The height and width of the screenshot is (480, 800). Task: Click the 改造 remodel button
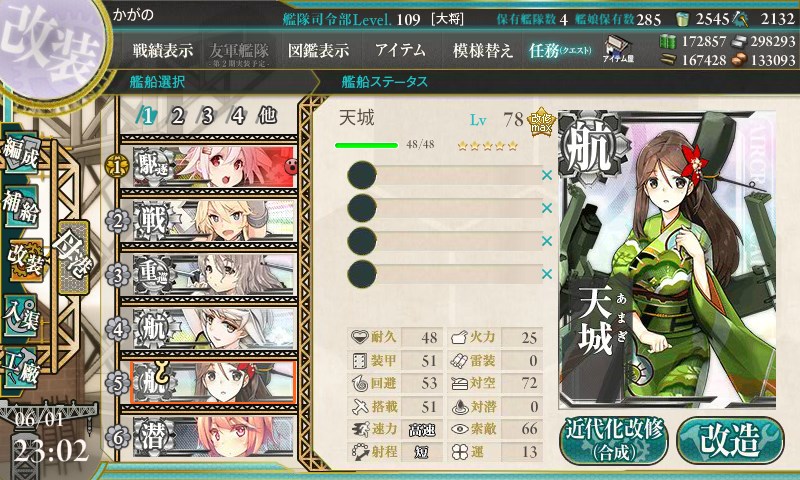[730, 440]
